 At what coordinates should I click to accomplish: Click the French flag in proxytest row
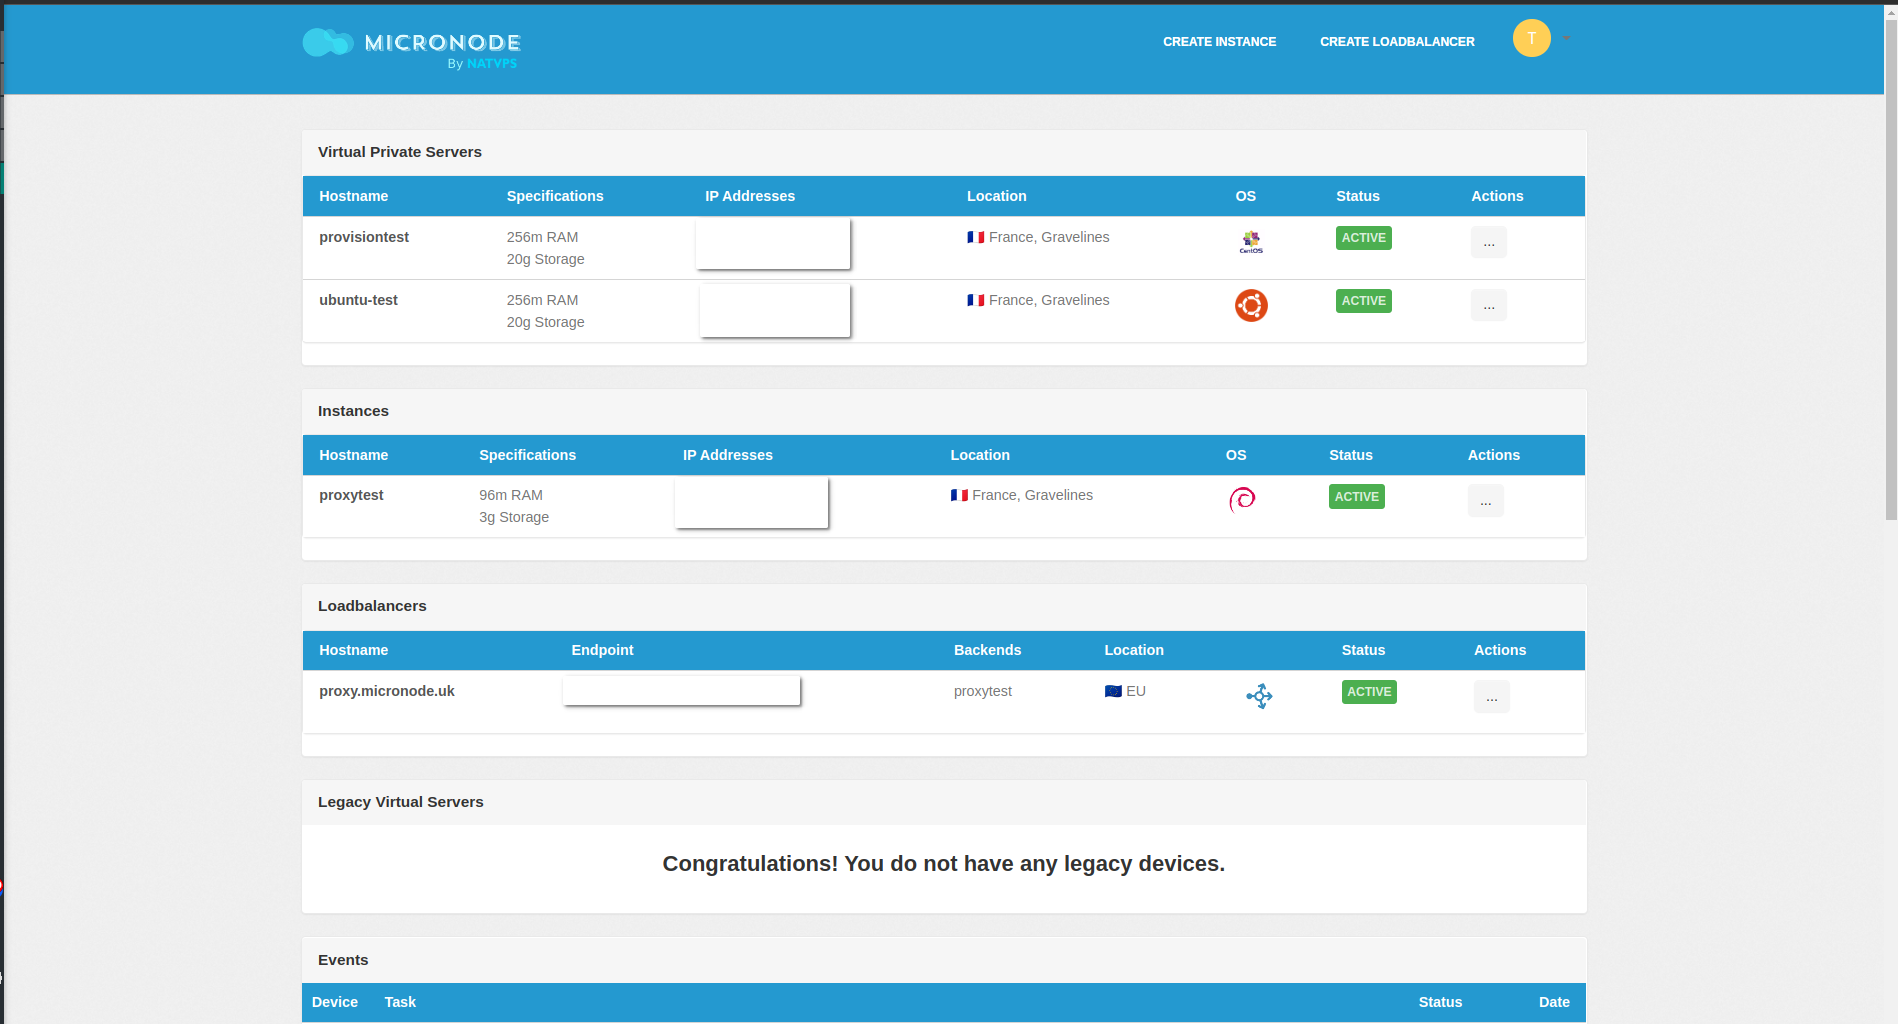[959, 496]
